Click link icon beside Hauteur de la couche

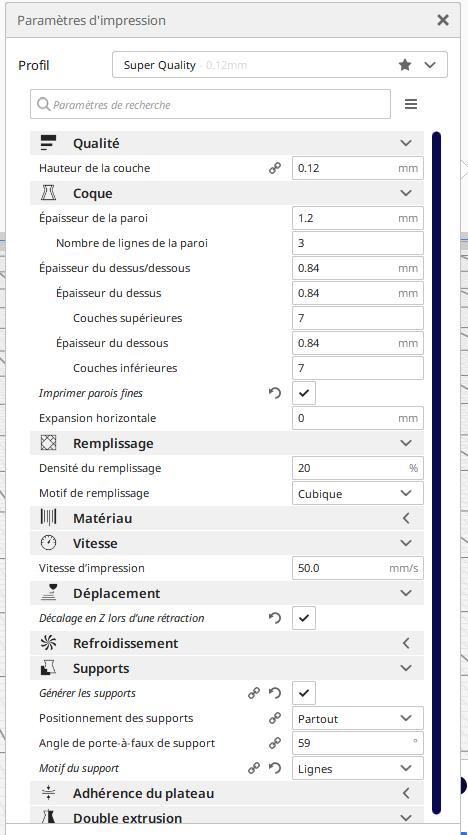coord(275,168)
